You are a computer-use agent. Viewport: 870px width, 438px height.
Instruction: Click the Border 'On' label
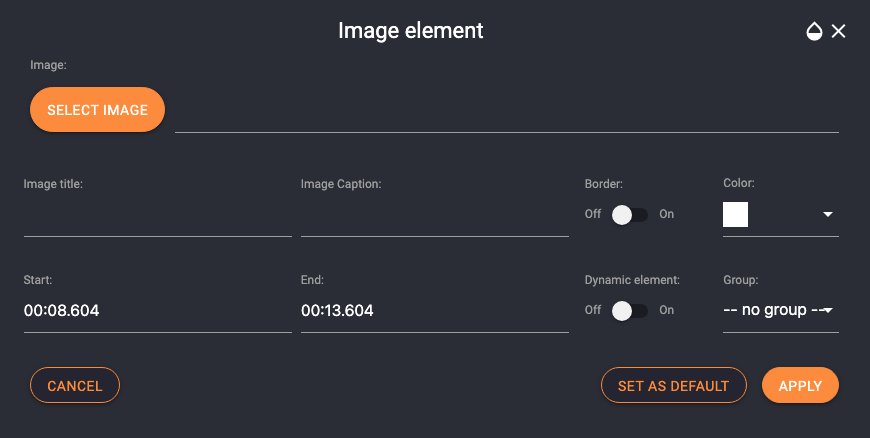pos(666,214)
